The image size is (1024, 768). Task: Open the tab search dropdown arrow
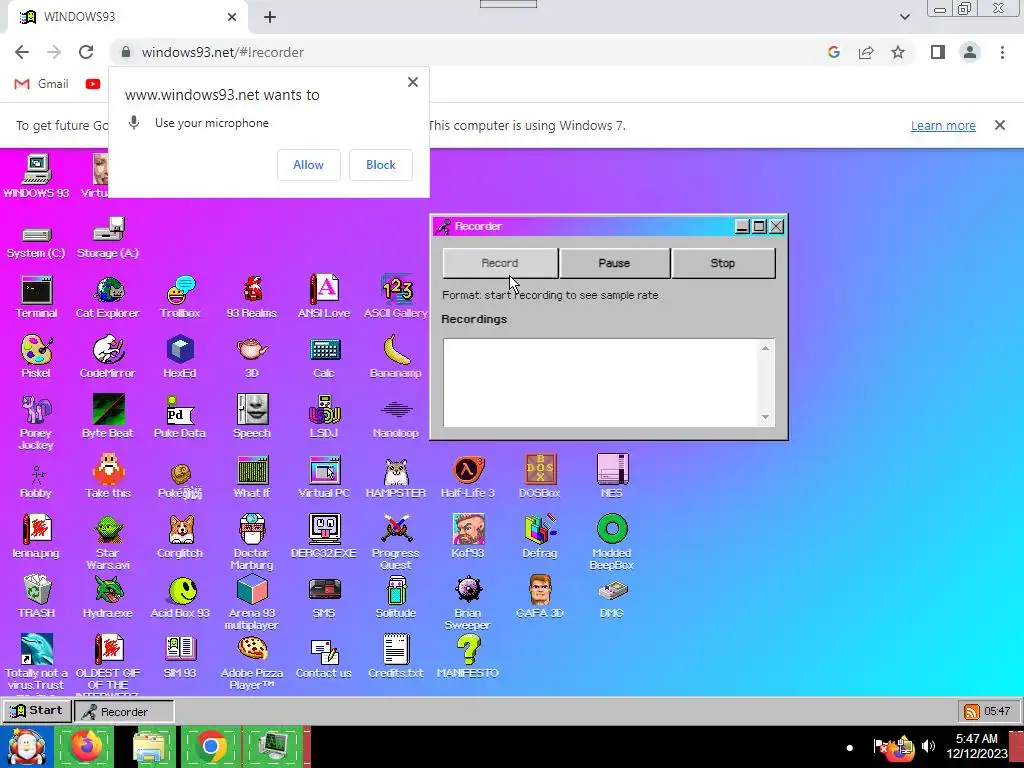[904, 17]
